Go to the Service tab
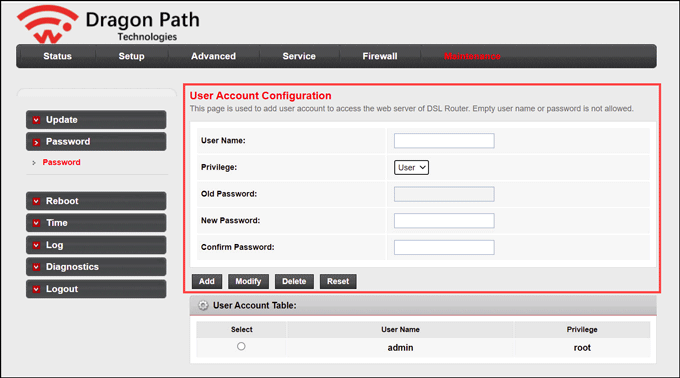The height and width of the screenshot is (378, 680). (299, 56)
